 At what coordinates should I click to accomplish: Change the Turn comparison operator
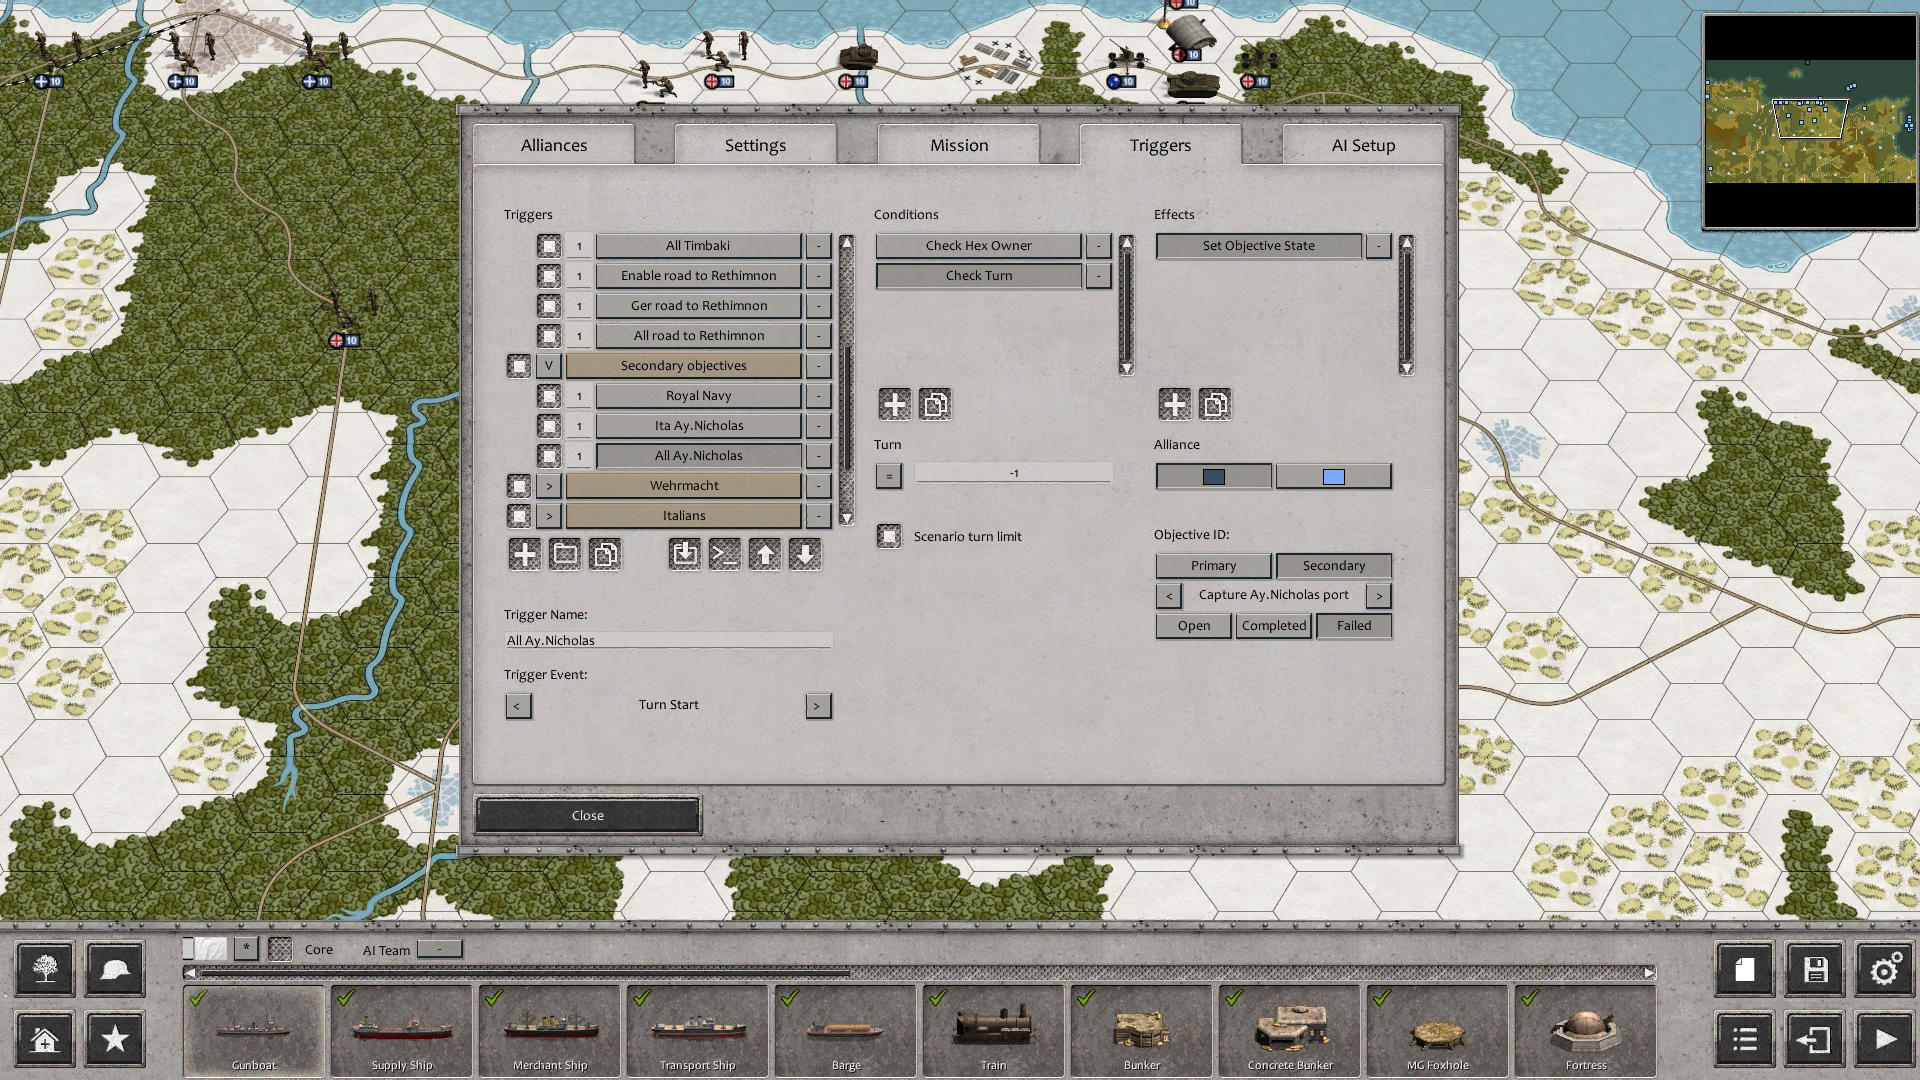click(889, 476)
